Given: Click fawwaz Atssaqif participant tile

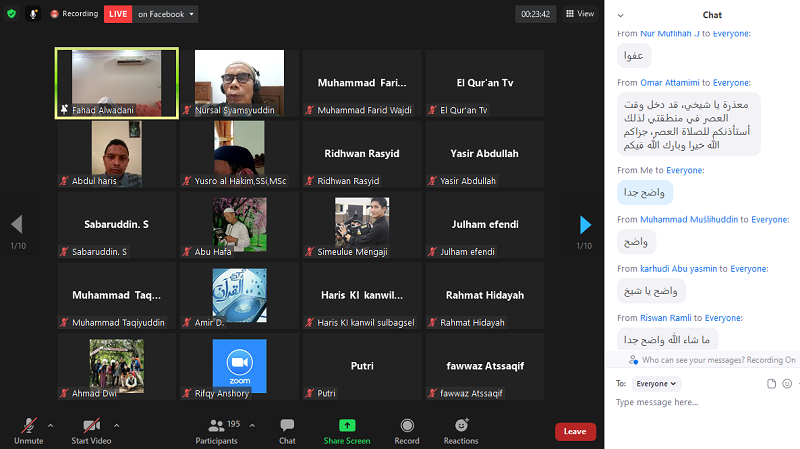Looking at the screenshot, I should [x=485, y=367].
